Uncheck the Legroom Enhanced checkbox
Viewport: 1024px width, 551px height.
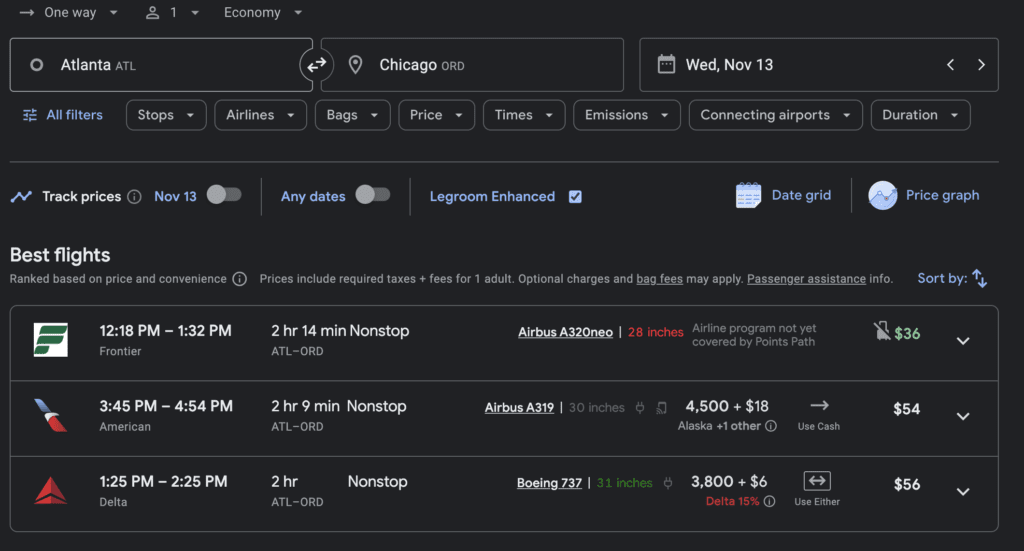click(575, 197)
